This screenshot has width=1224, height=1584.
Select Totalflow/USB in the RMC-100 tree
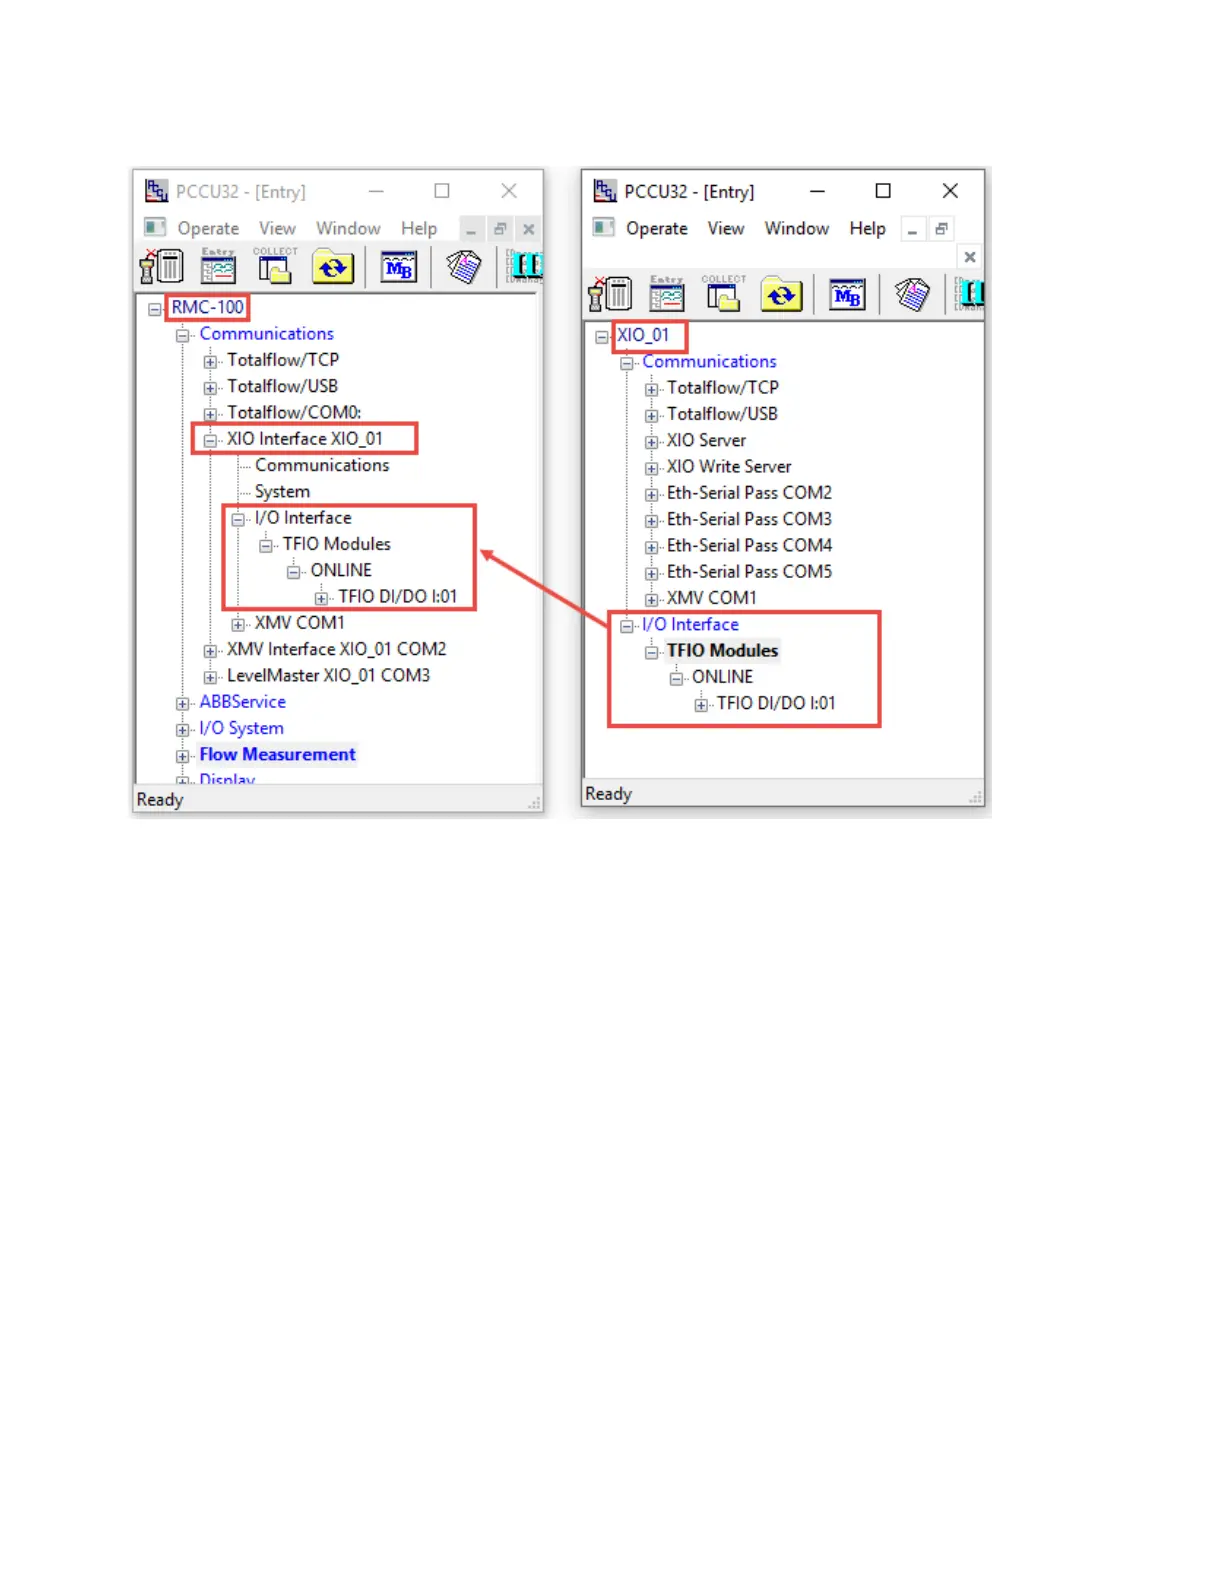(x=282, y=386)
